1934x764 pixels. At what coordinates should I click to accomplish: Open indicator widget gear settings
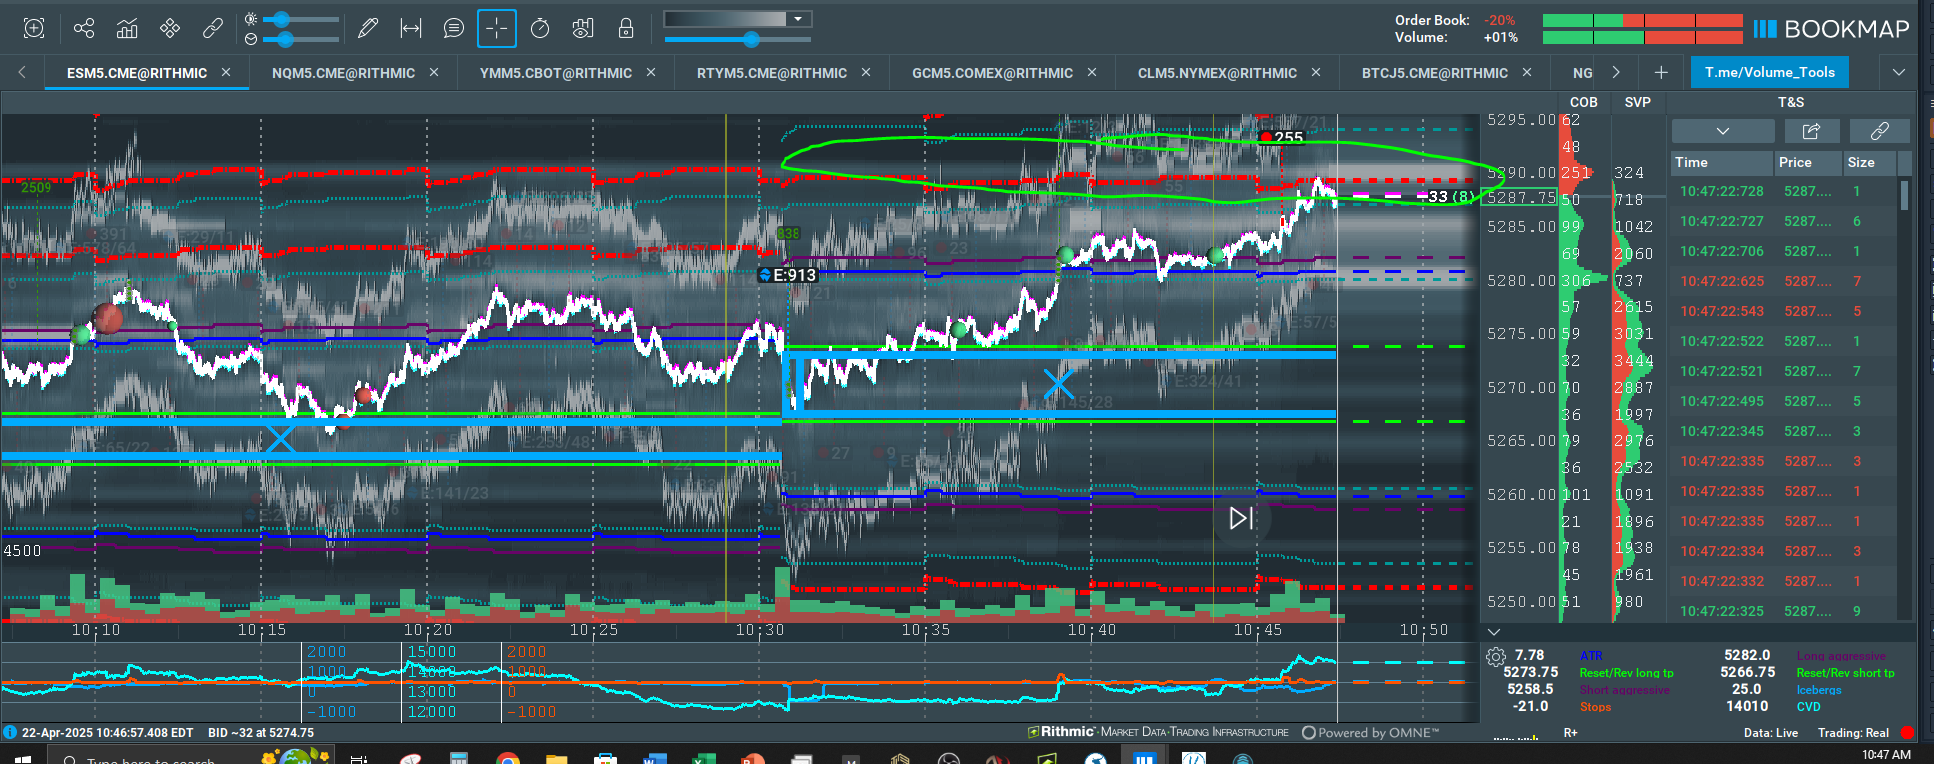point(1496,657)
